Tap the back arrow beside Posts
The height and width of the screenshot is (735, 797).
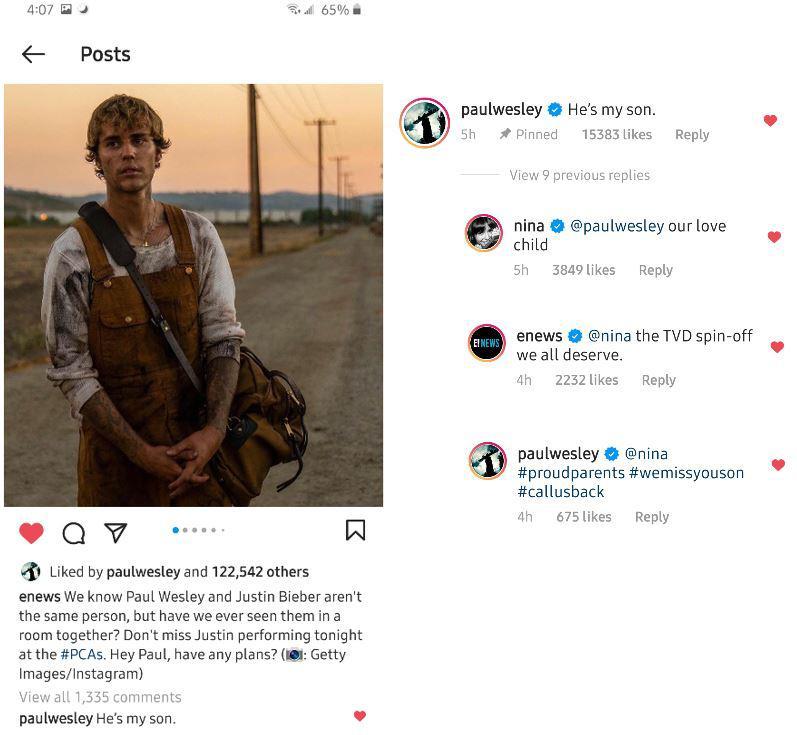pos(33,54)
